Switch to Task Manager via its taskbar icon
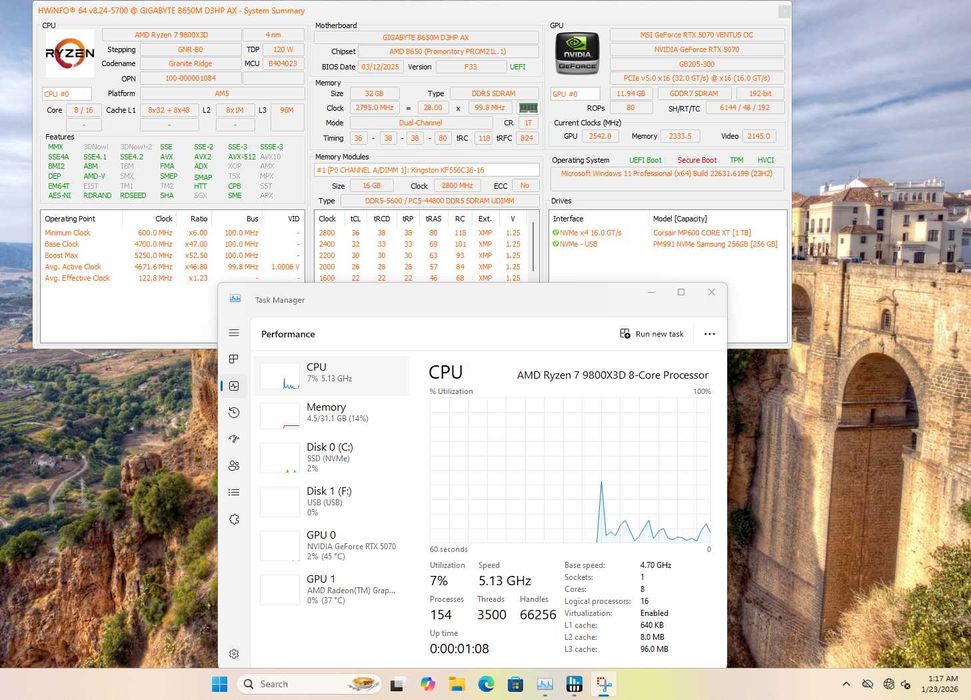This screenshot has height=700, width=971. 545,684
